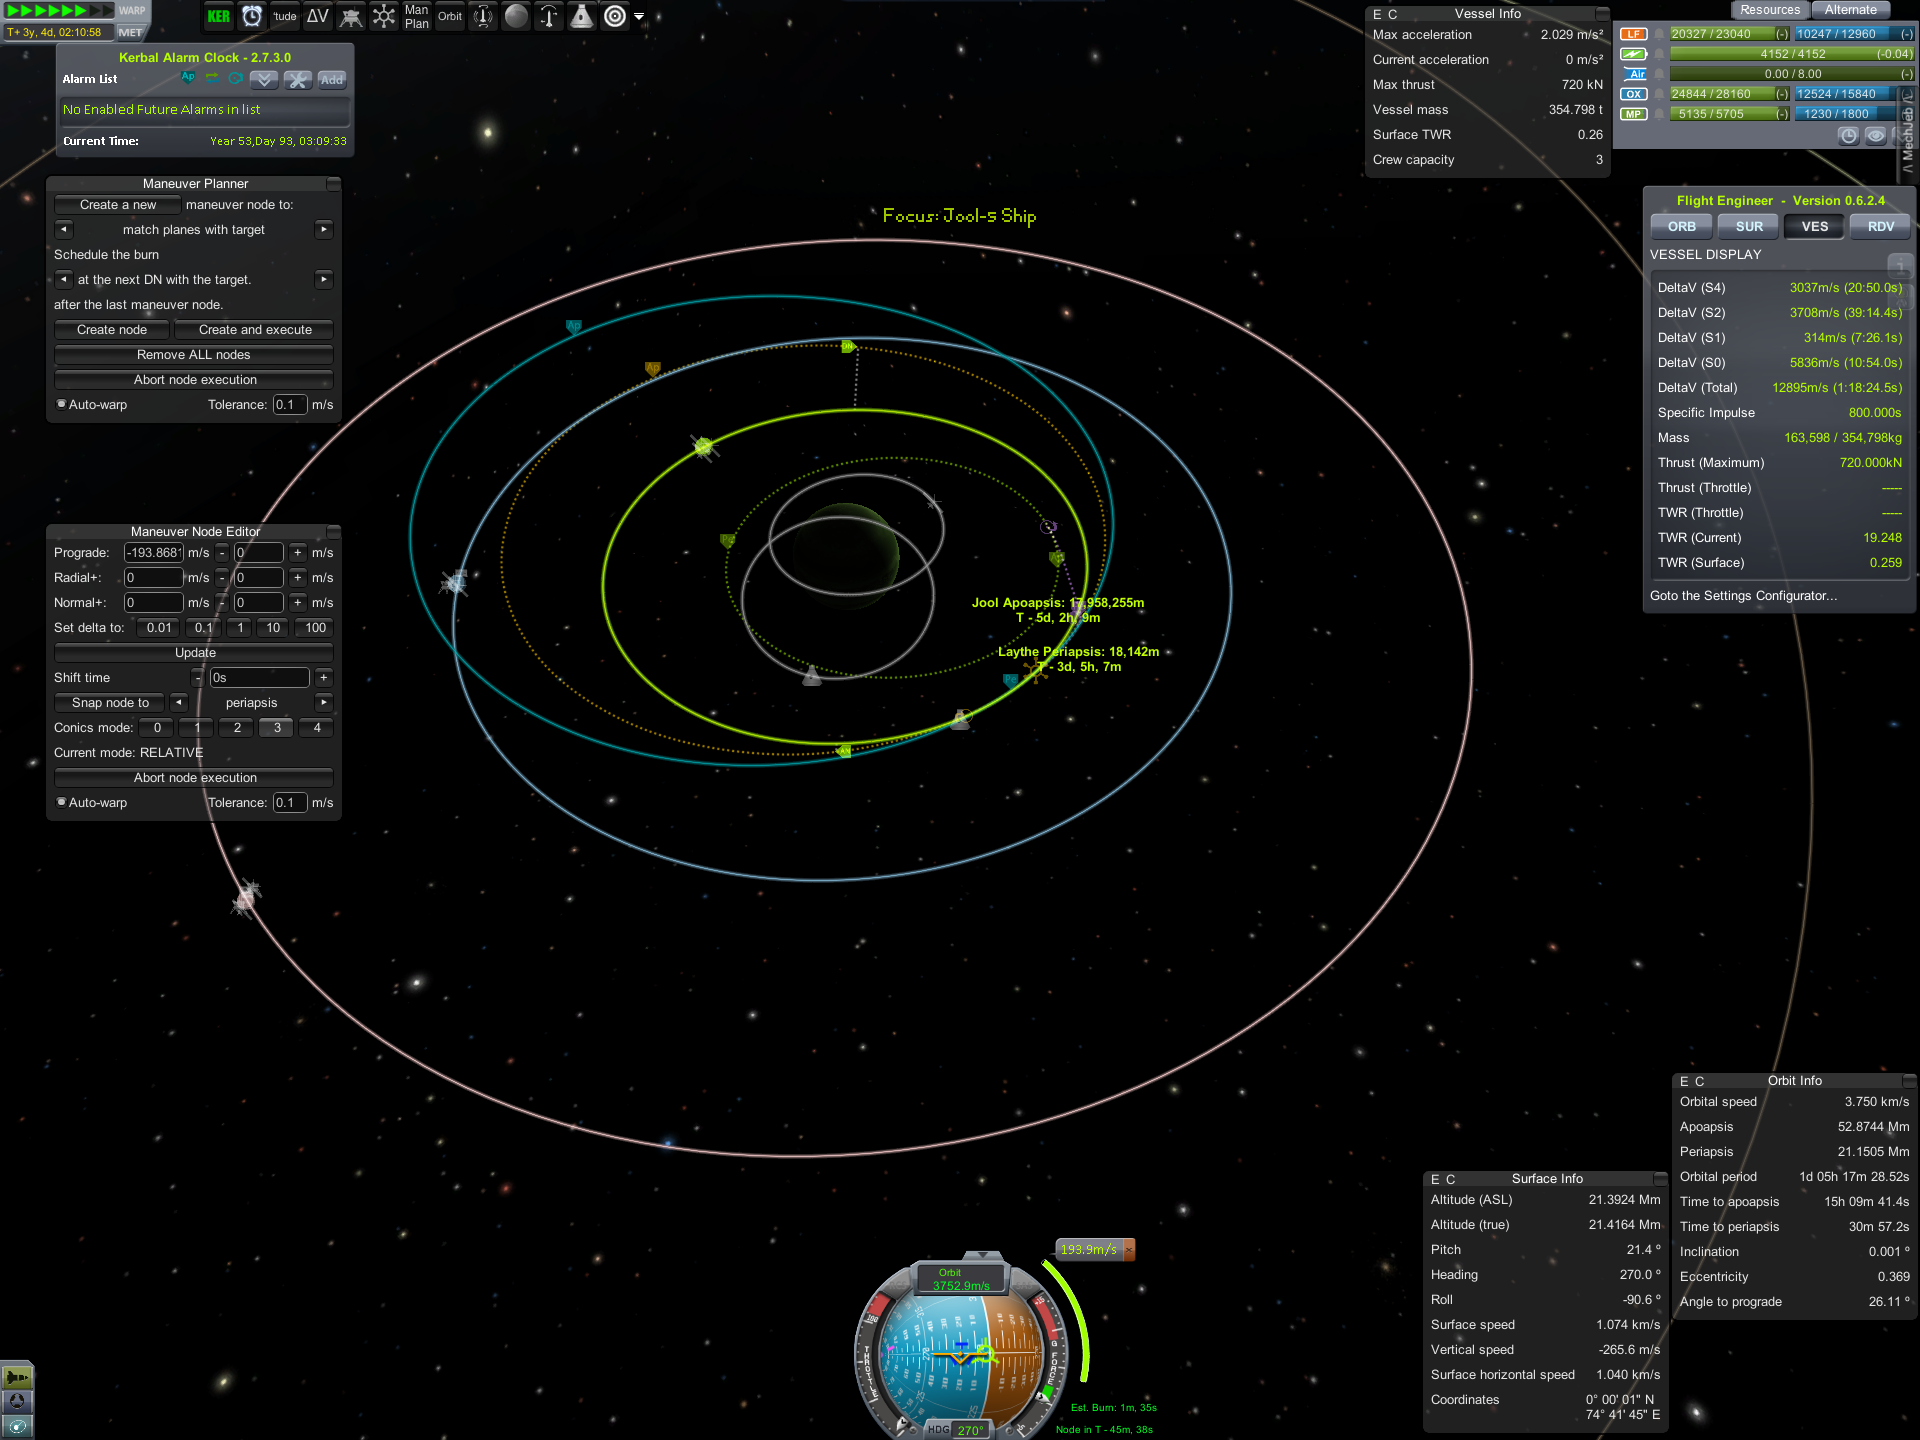Click the rocket with arrows toolbar icon
This screenshot has height=1440, width=1920.
(x=549, y=16)
